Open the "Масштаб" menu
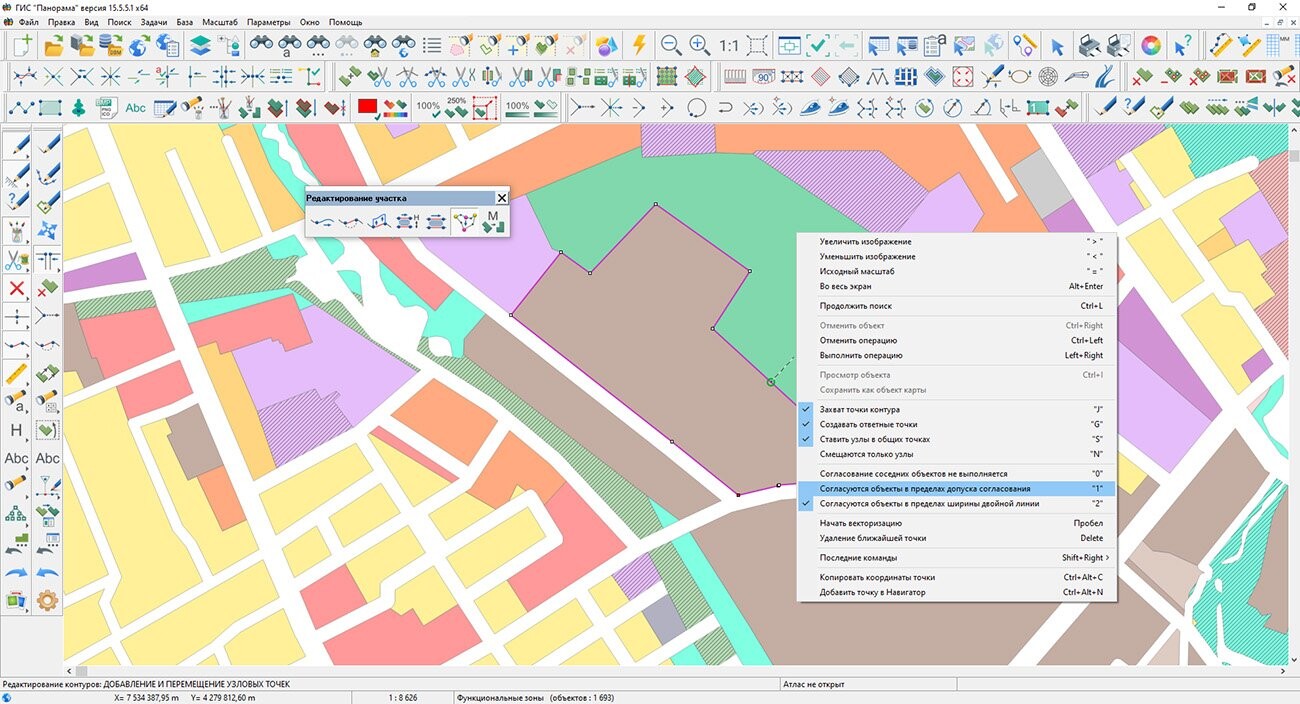 click(x=220, y=22)
